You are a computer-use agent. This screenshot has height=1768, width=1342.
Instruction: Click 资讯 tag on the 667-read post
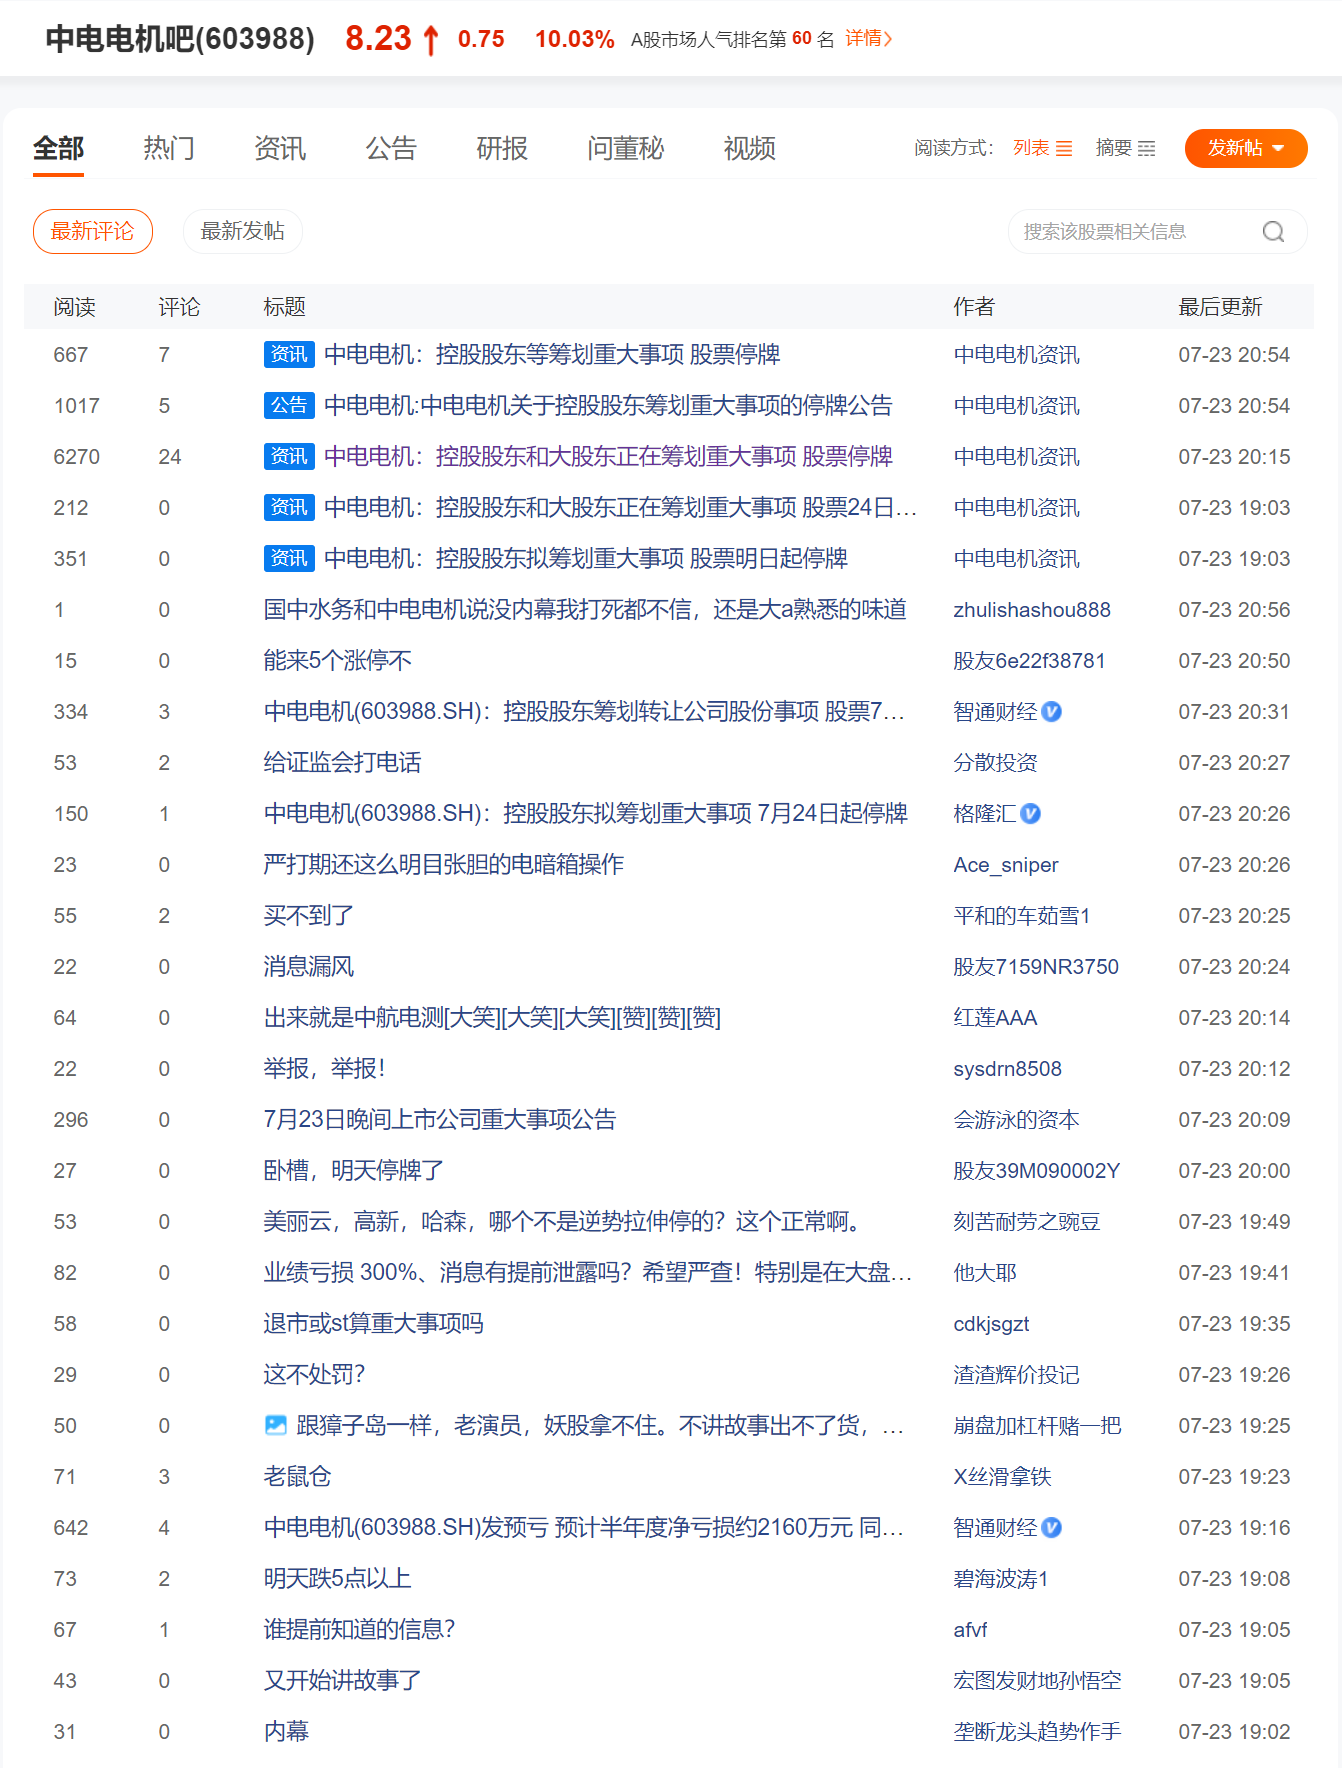tap(289, 354)
